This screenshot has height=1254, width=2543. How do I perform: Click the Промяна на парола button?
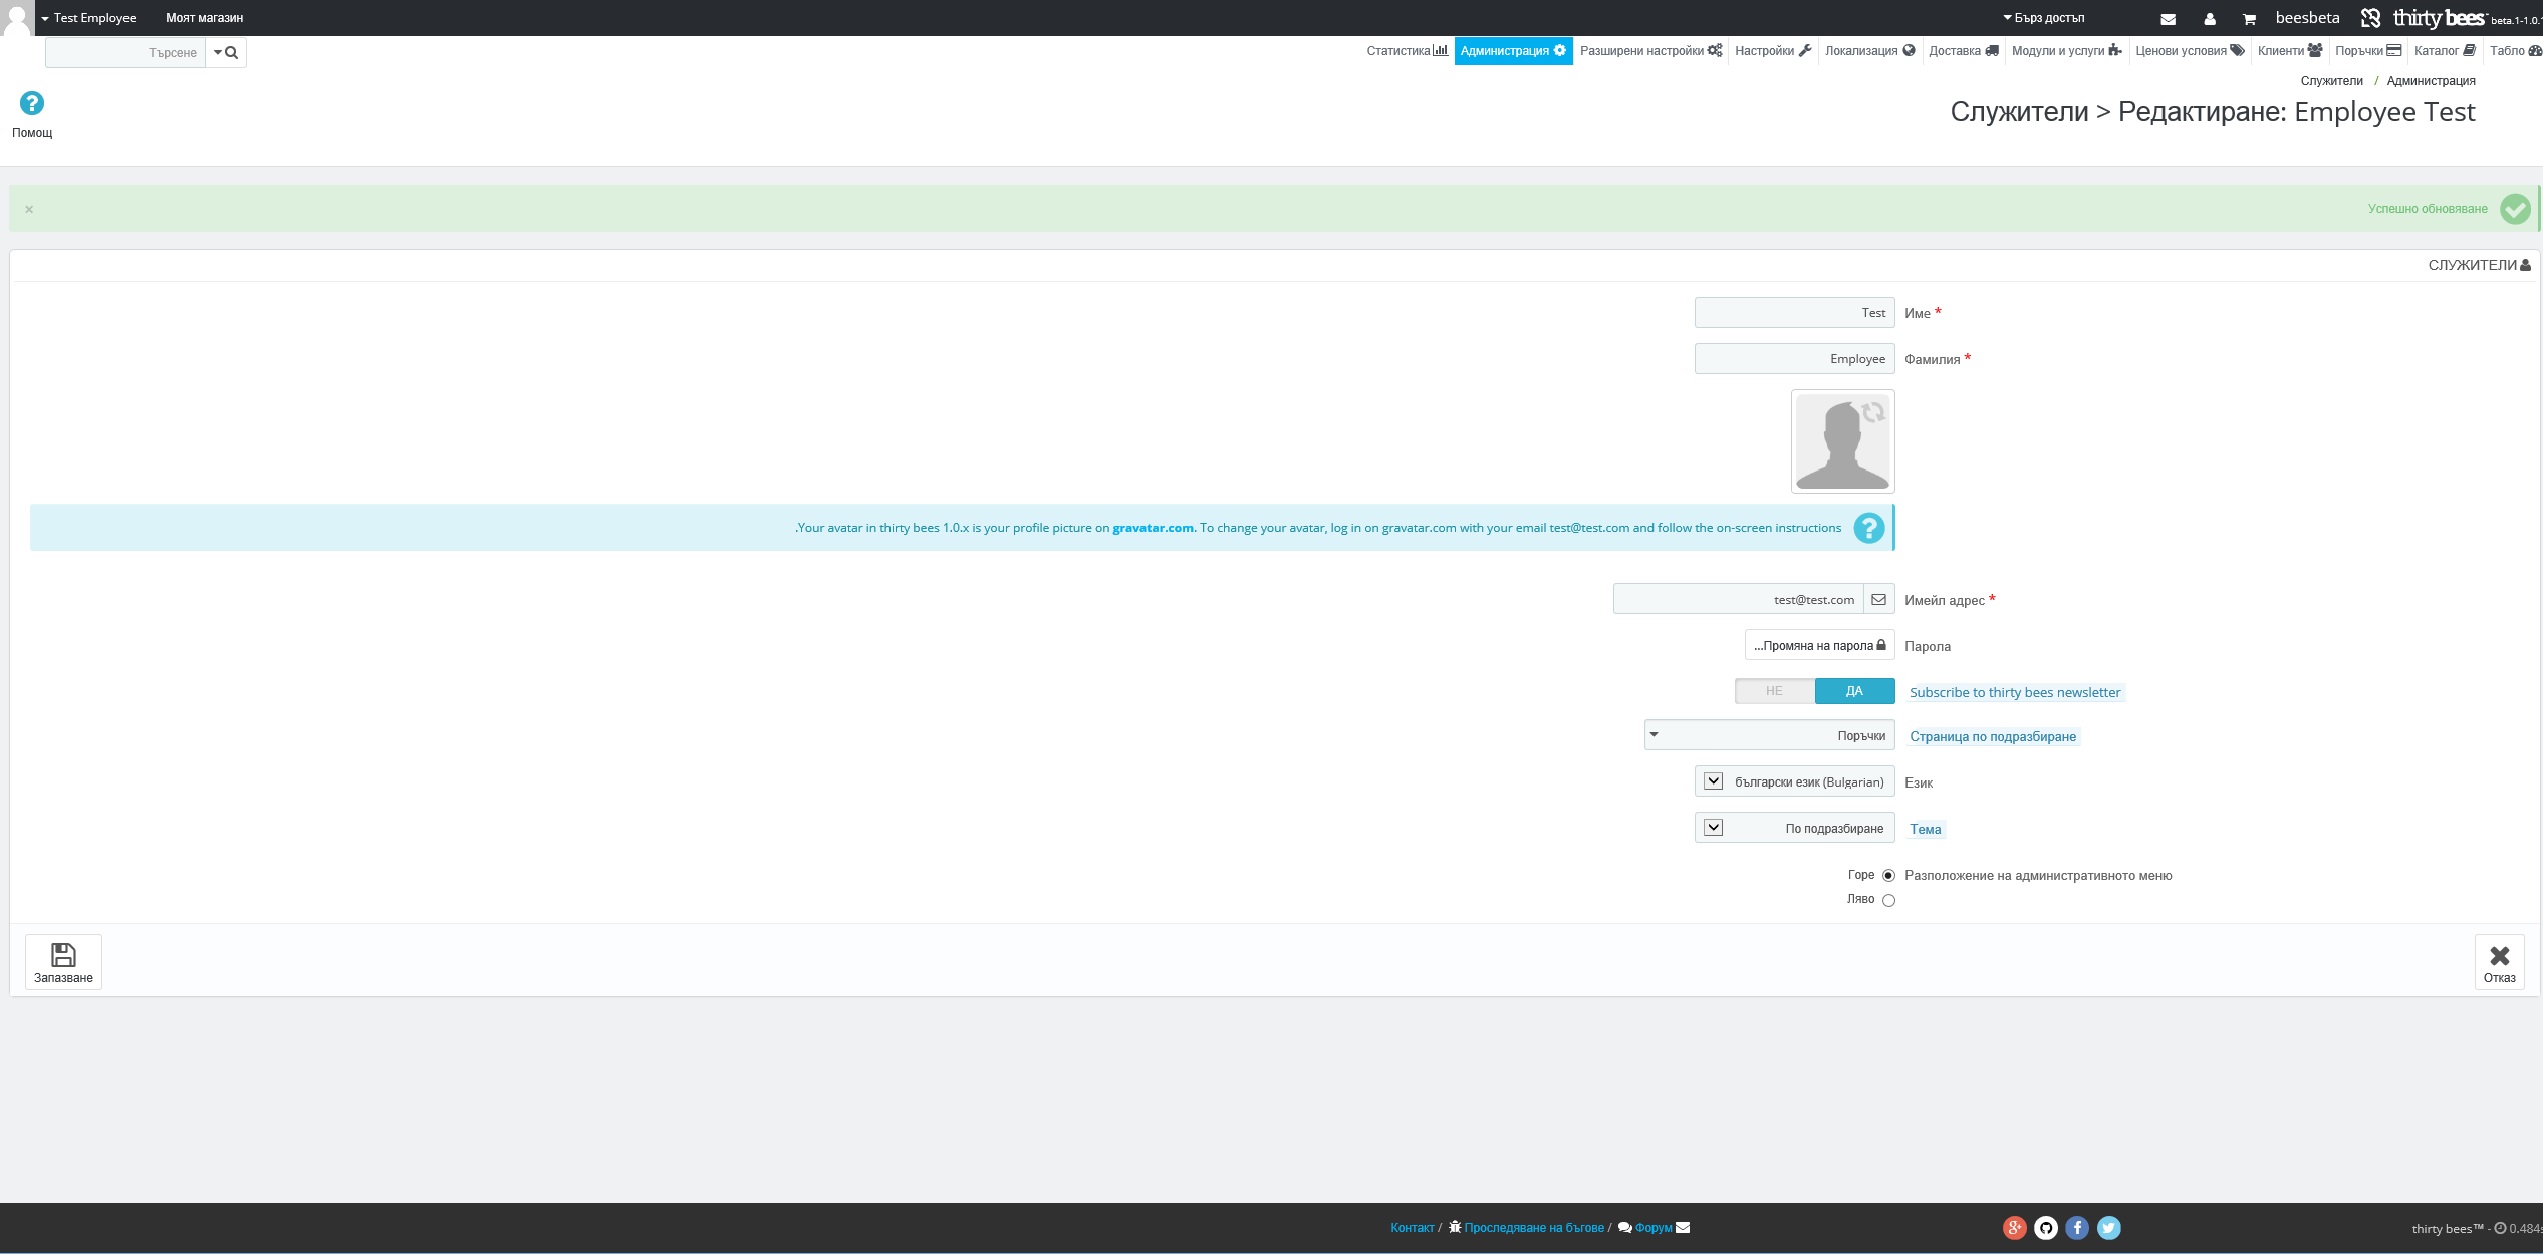tap(1819, 646)
